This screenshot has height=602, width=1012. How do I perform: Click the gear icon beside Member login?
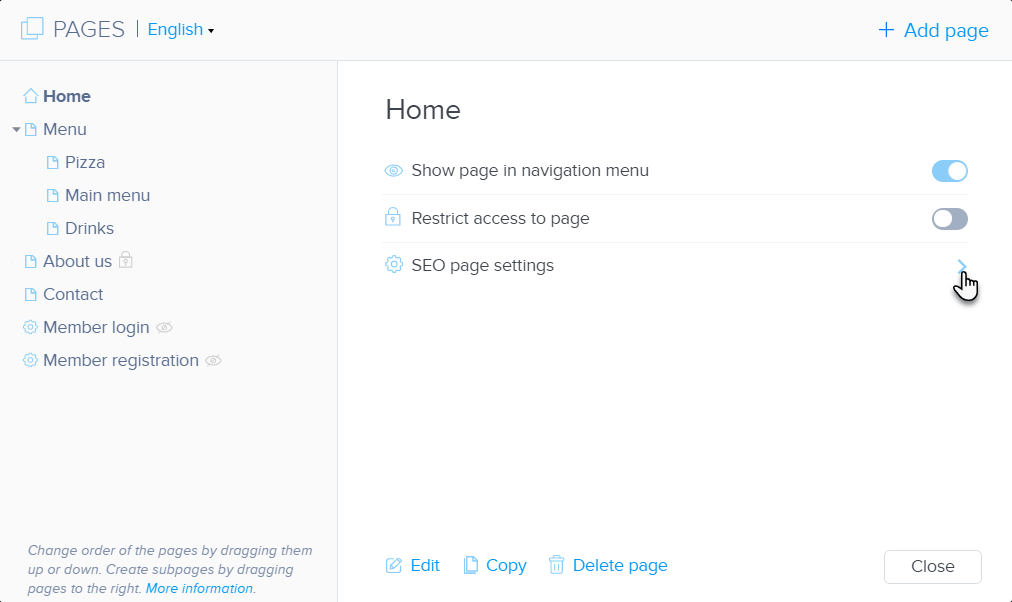point(31,328)
